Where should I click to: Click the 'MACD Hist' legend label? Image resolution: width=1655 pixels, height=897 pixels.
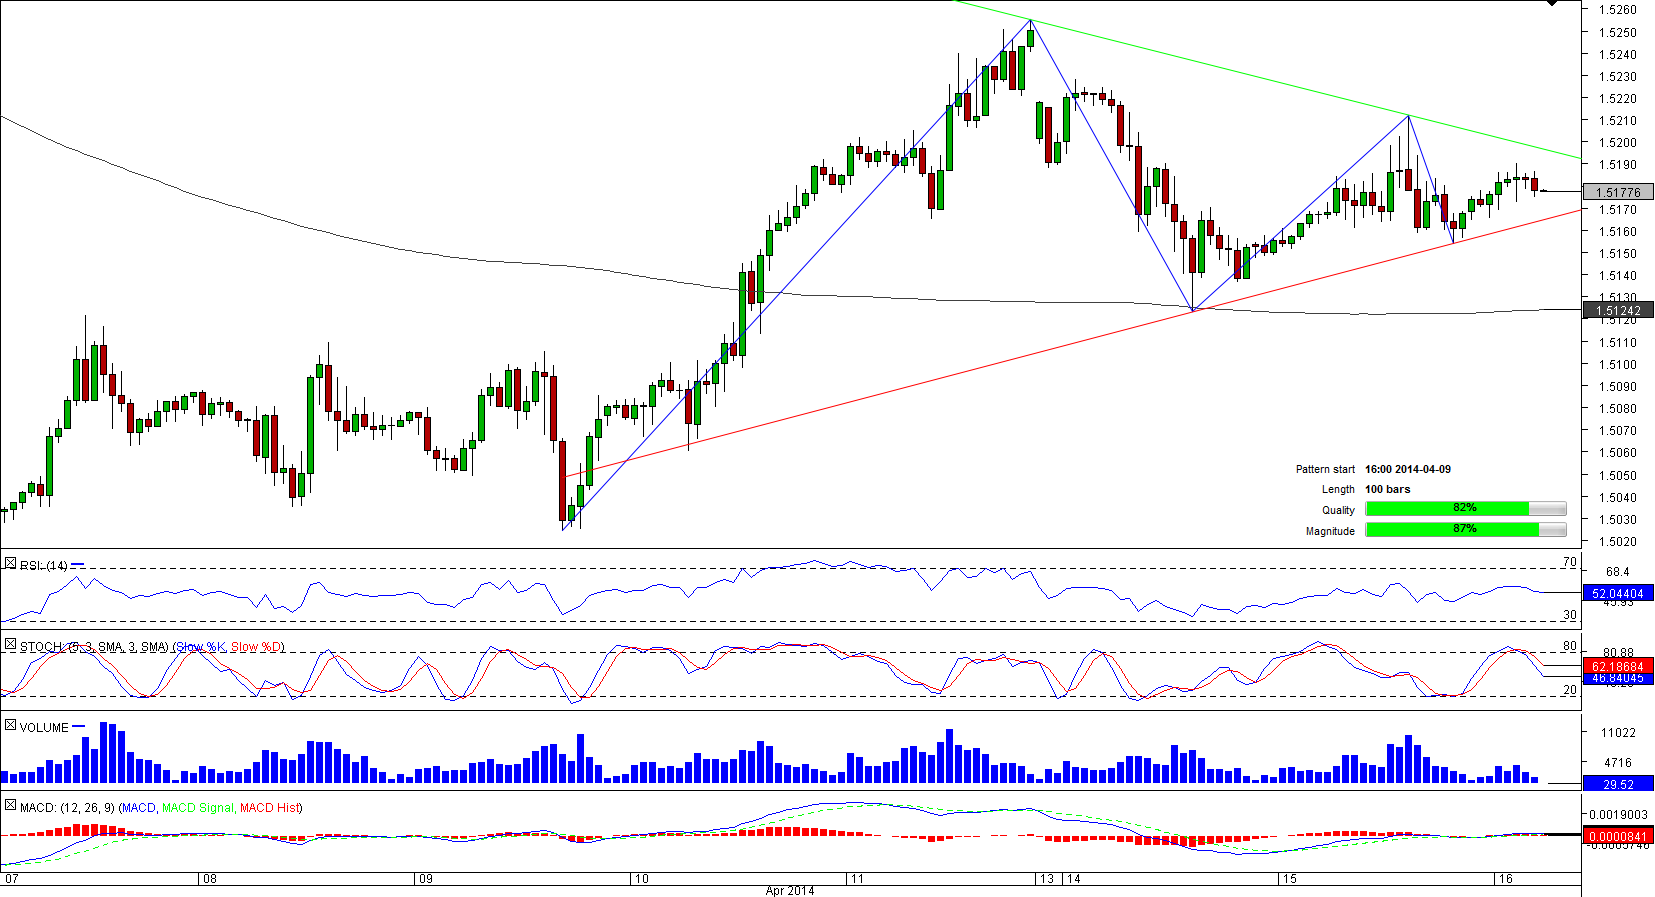(x=269, y=808)
